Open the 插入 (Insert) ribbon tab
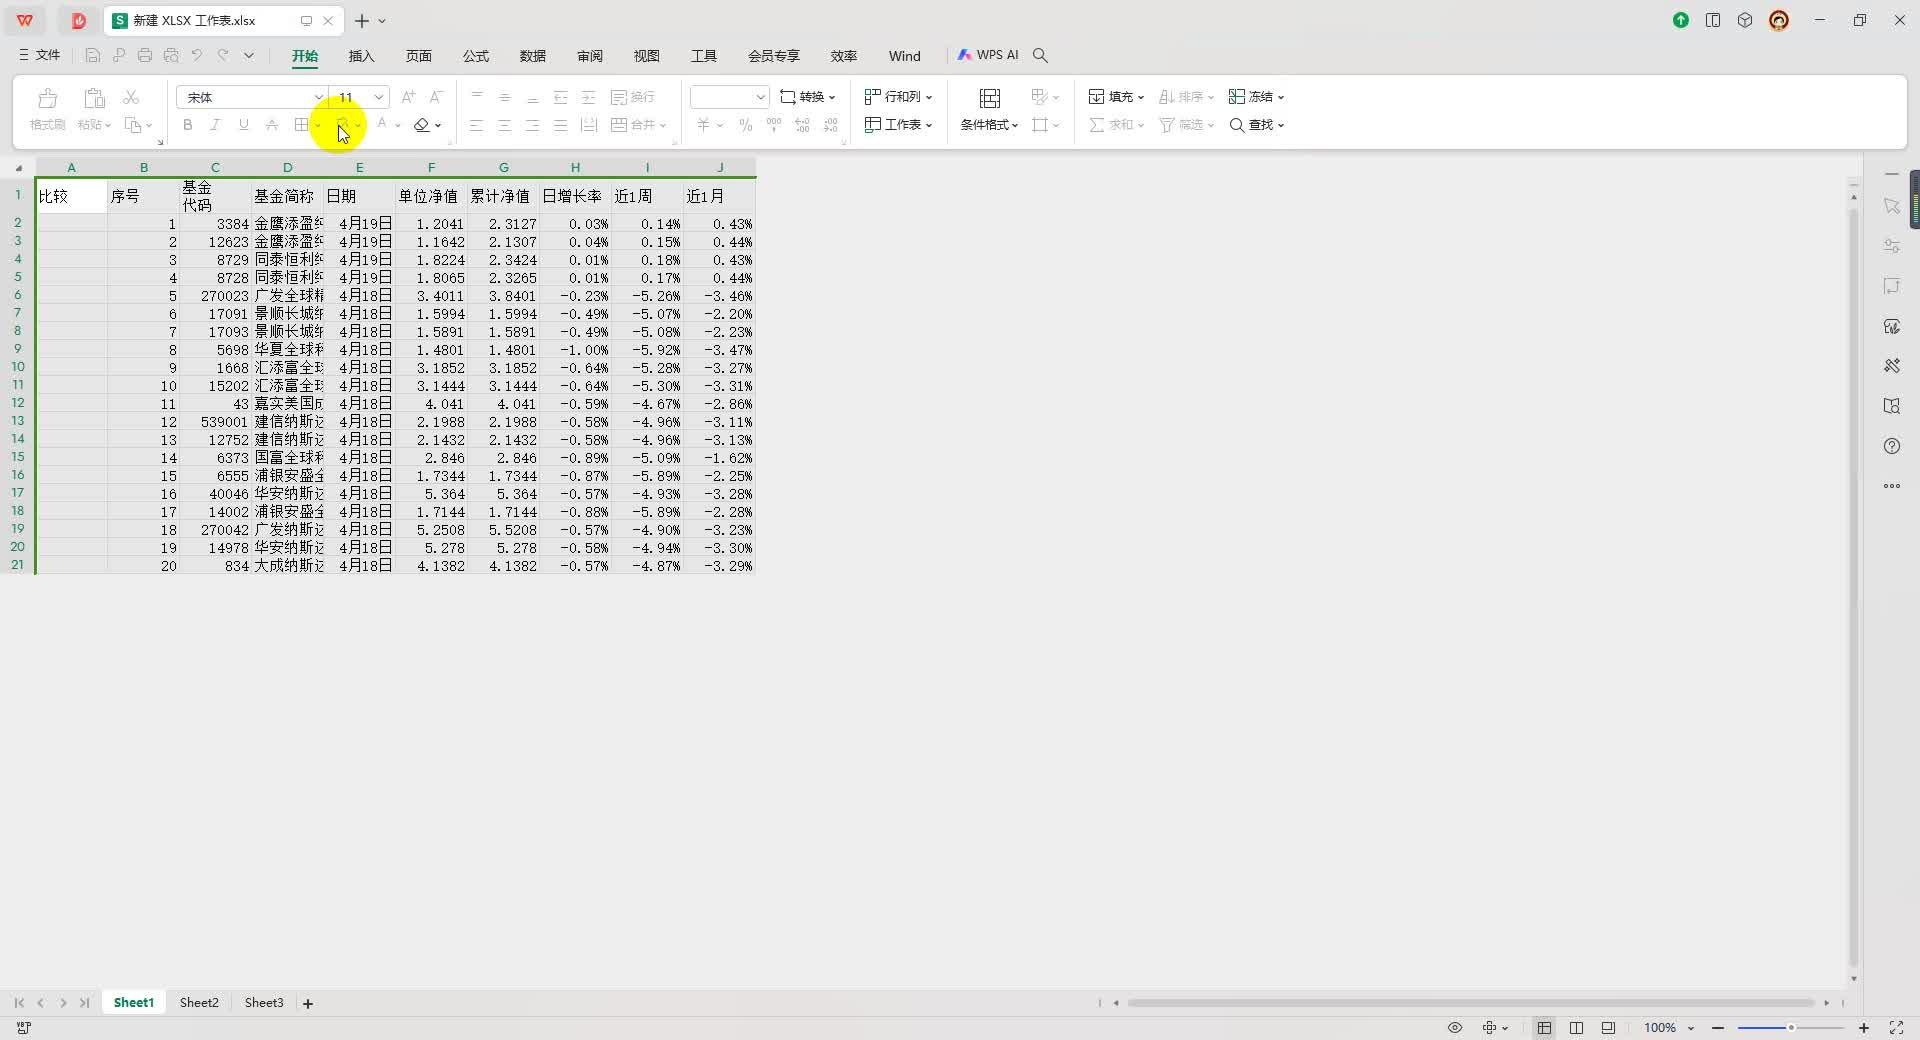 point(361,56)
